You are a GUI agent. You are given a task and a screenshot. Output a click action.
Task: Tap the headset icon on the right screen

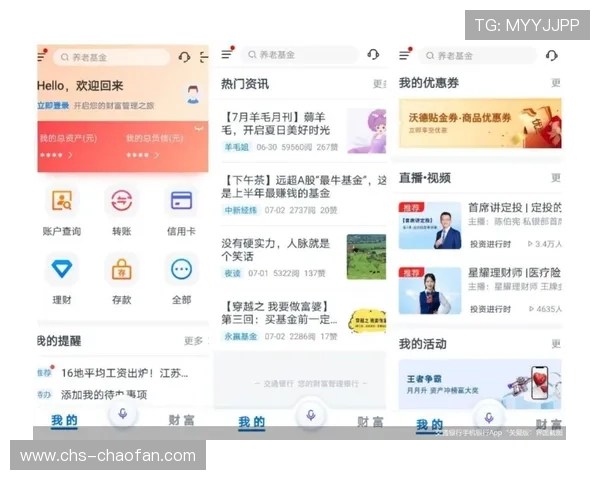pos(551,56)
